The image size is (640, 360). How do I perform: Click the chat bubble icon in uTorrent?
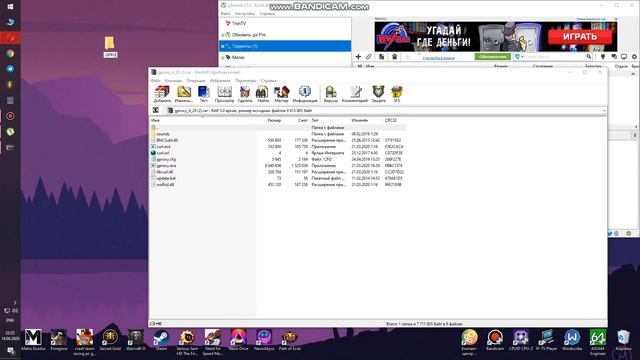click(613, 57)
